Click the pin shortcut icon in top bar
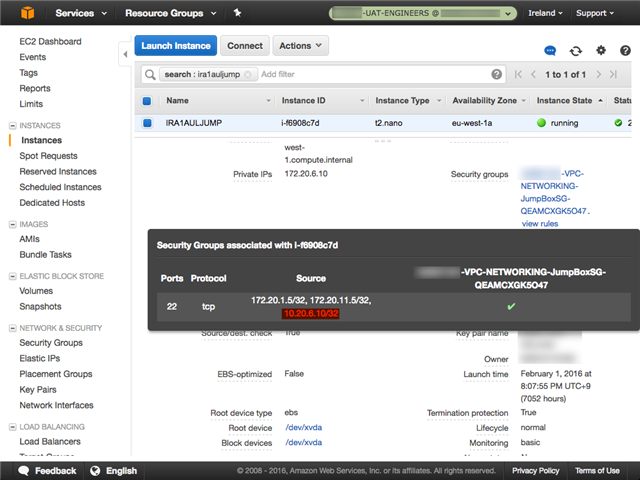 tap(237, 13)
